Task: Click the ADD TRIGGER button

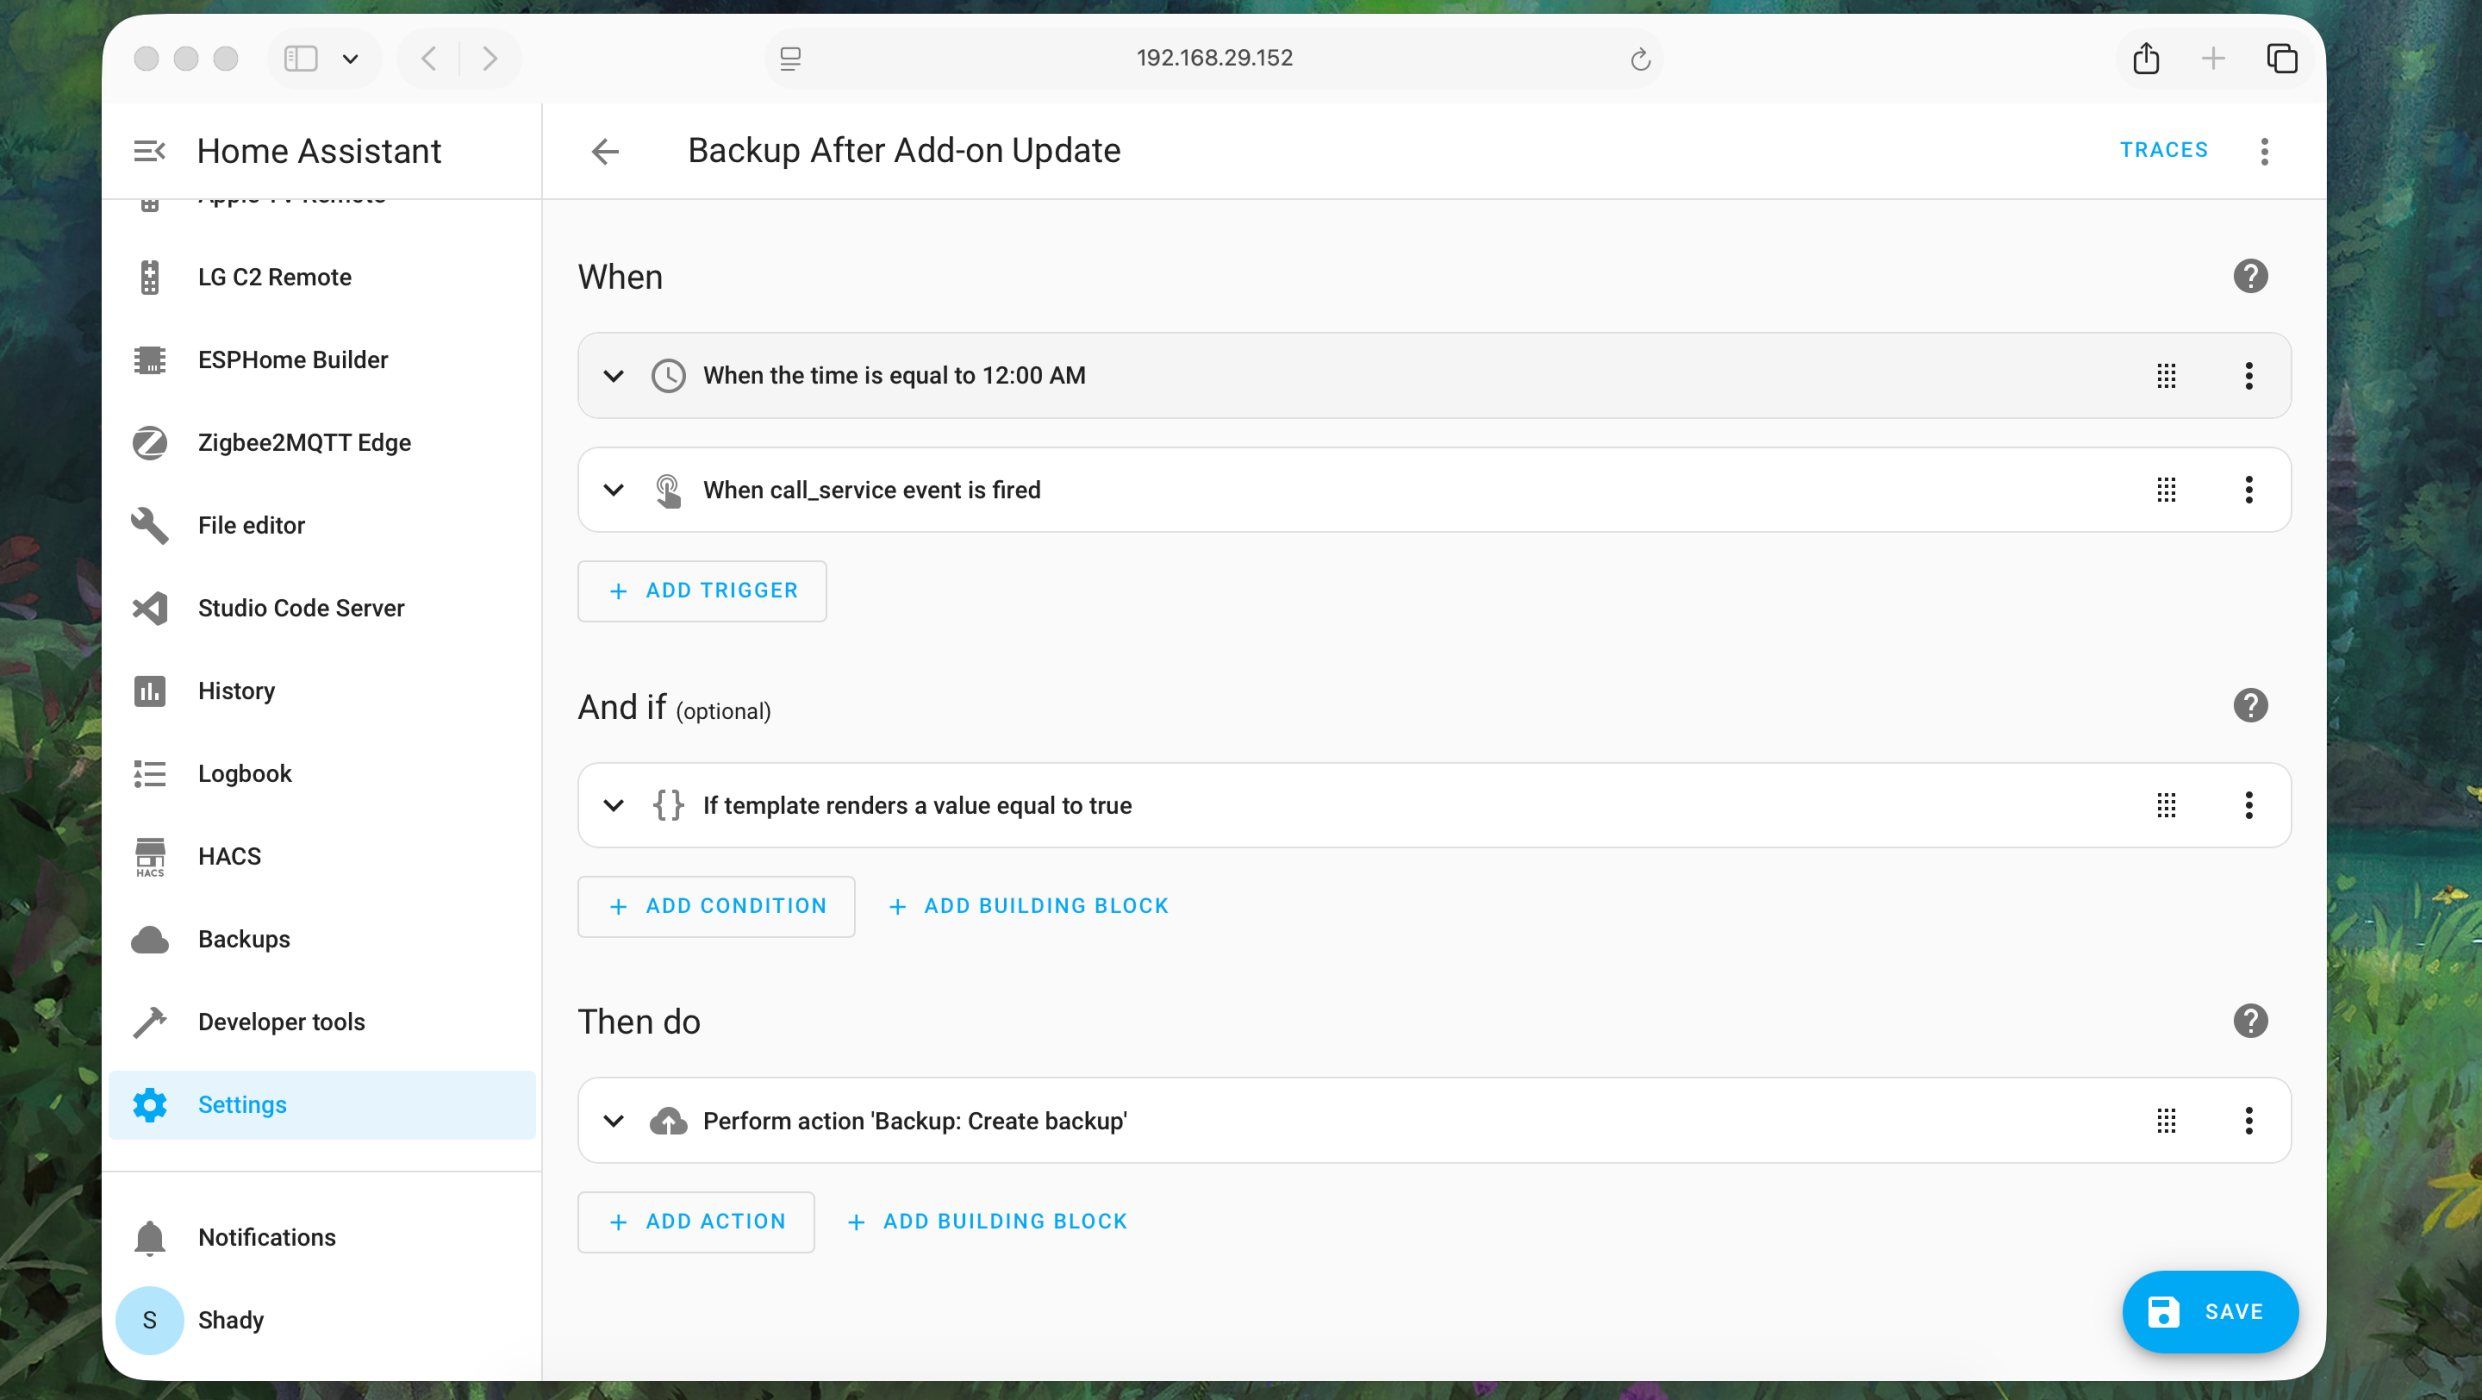Action: pyautogui.click(x=702, y=591)
